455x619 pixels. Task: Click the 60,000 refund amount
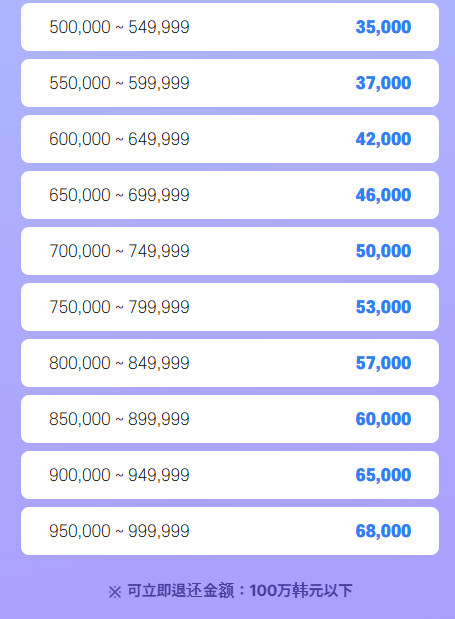pos(383,420)
